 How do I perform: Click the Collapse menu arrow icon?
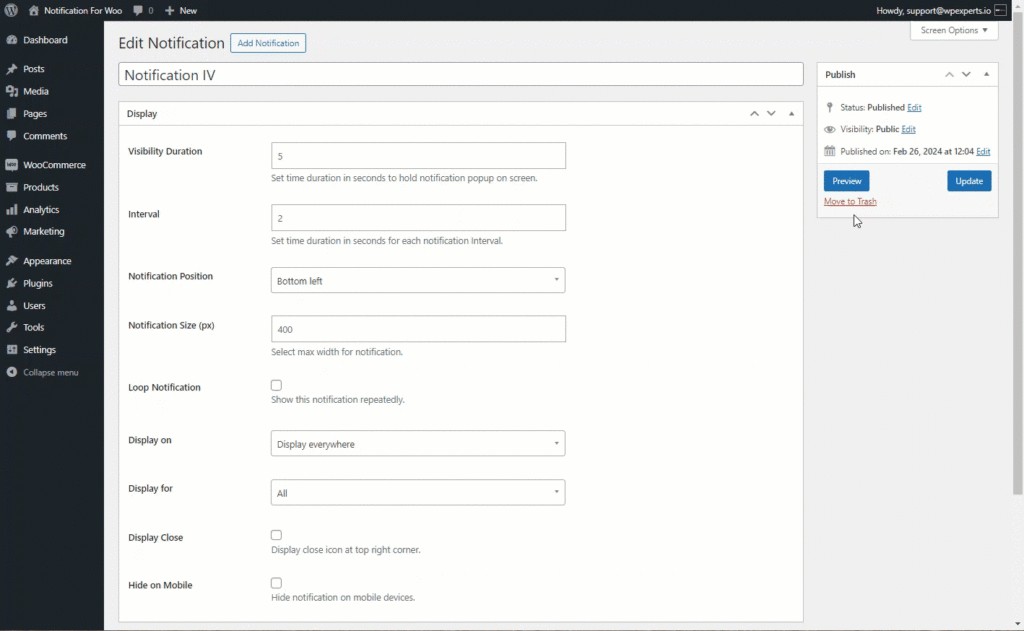12,372
